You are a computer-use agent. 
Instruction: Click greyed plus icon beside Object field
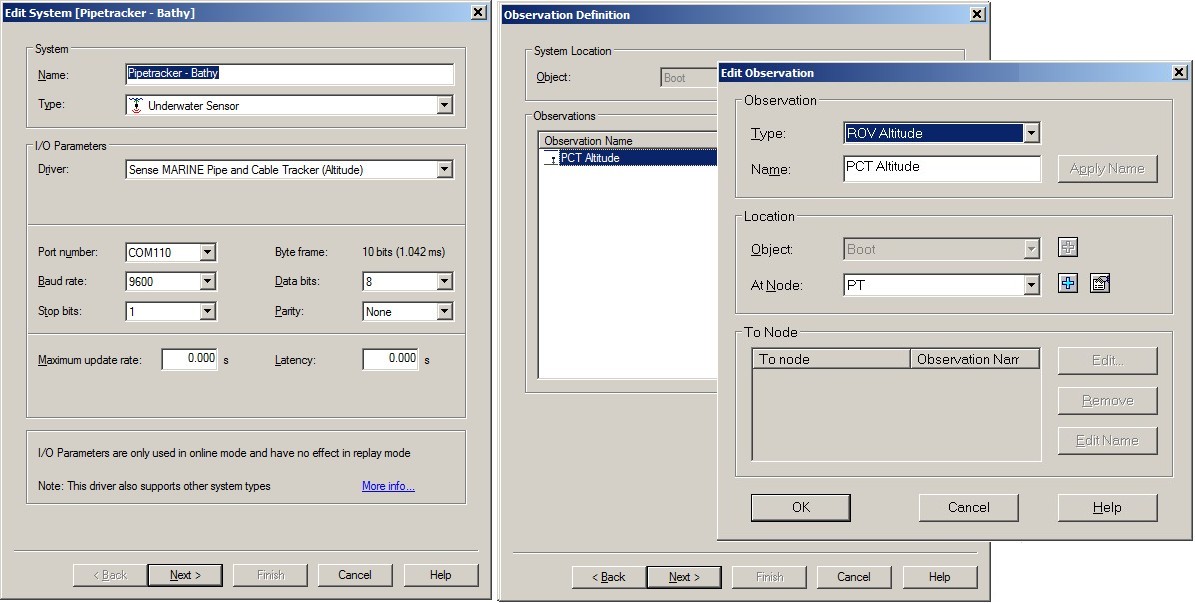[1068, 247]
